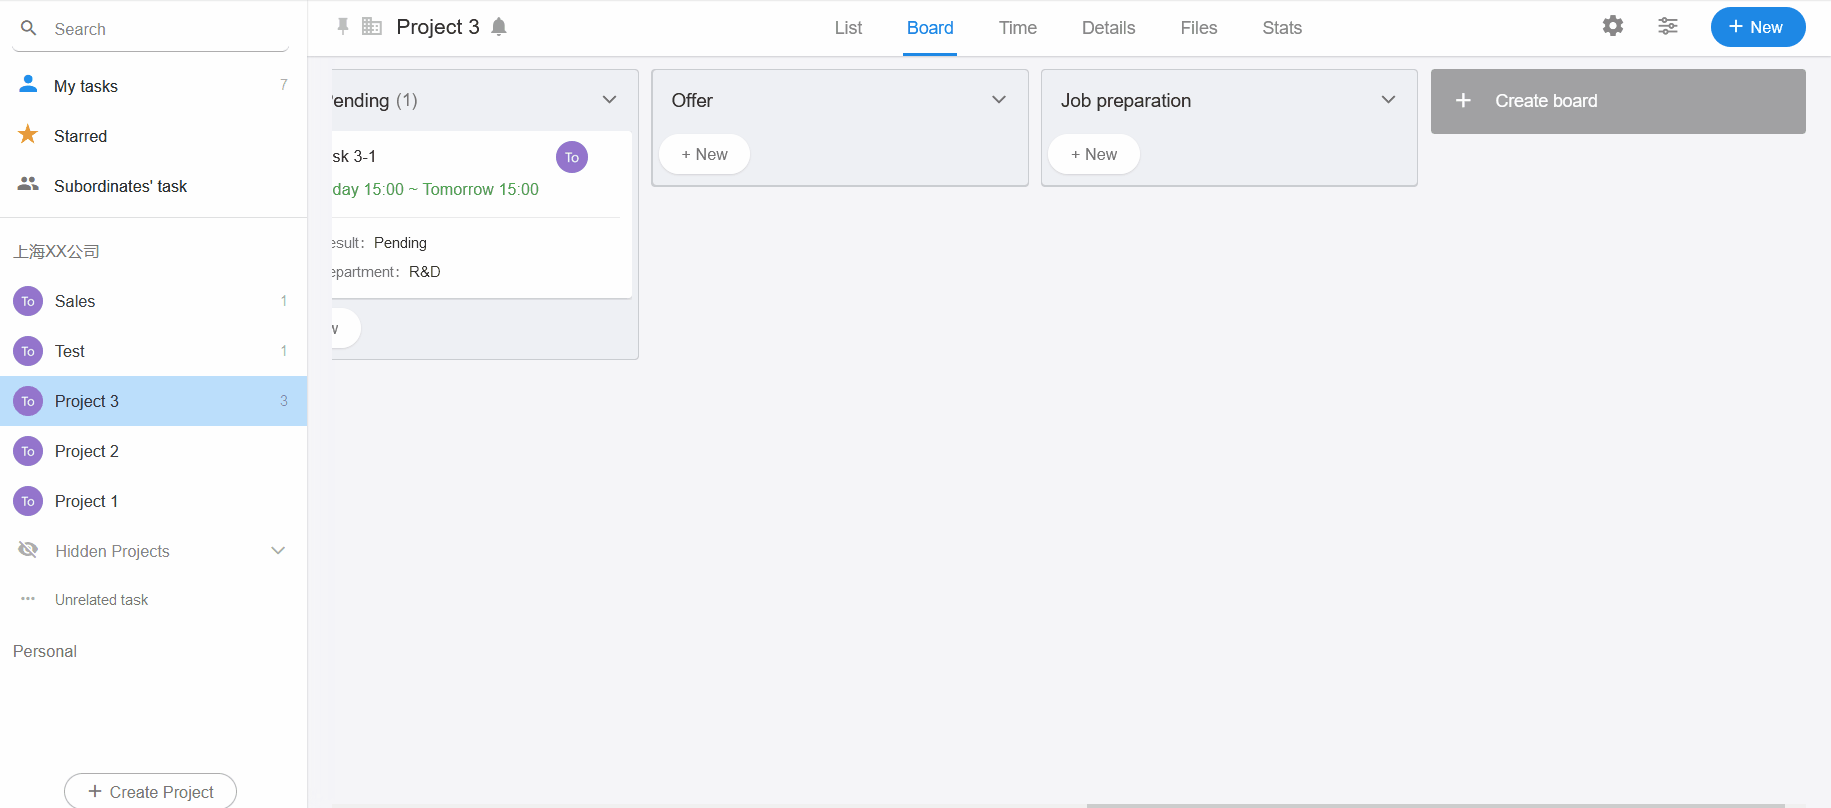Click the Personal section heading
Viewport: 1831px width, 808px height.
[x=45, y=651]
